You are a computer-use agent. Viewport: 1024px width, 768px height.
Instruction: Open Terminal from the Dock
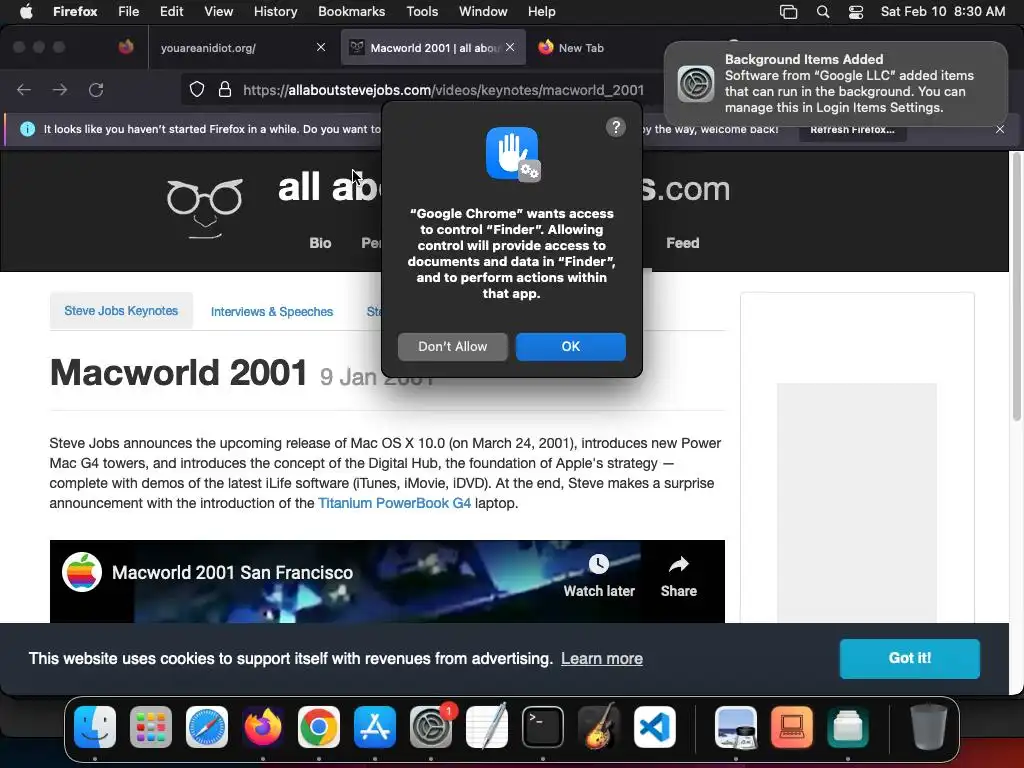coord(543,727)
